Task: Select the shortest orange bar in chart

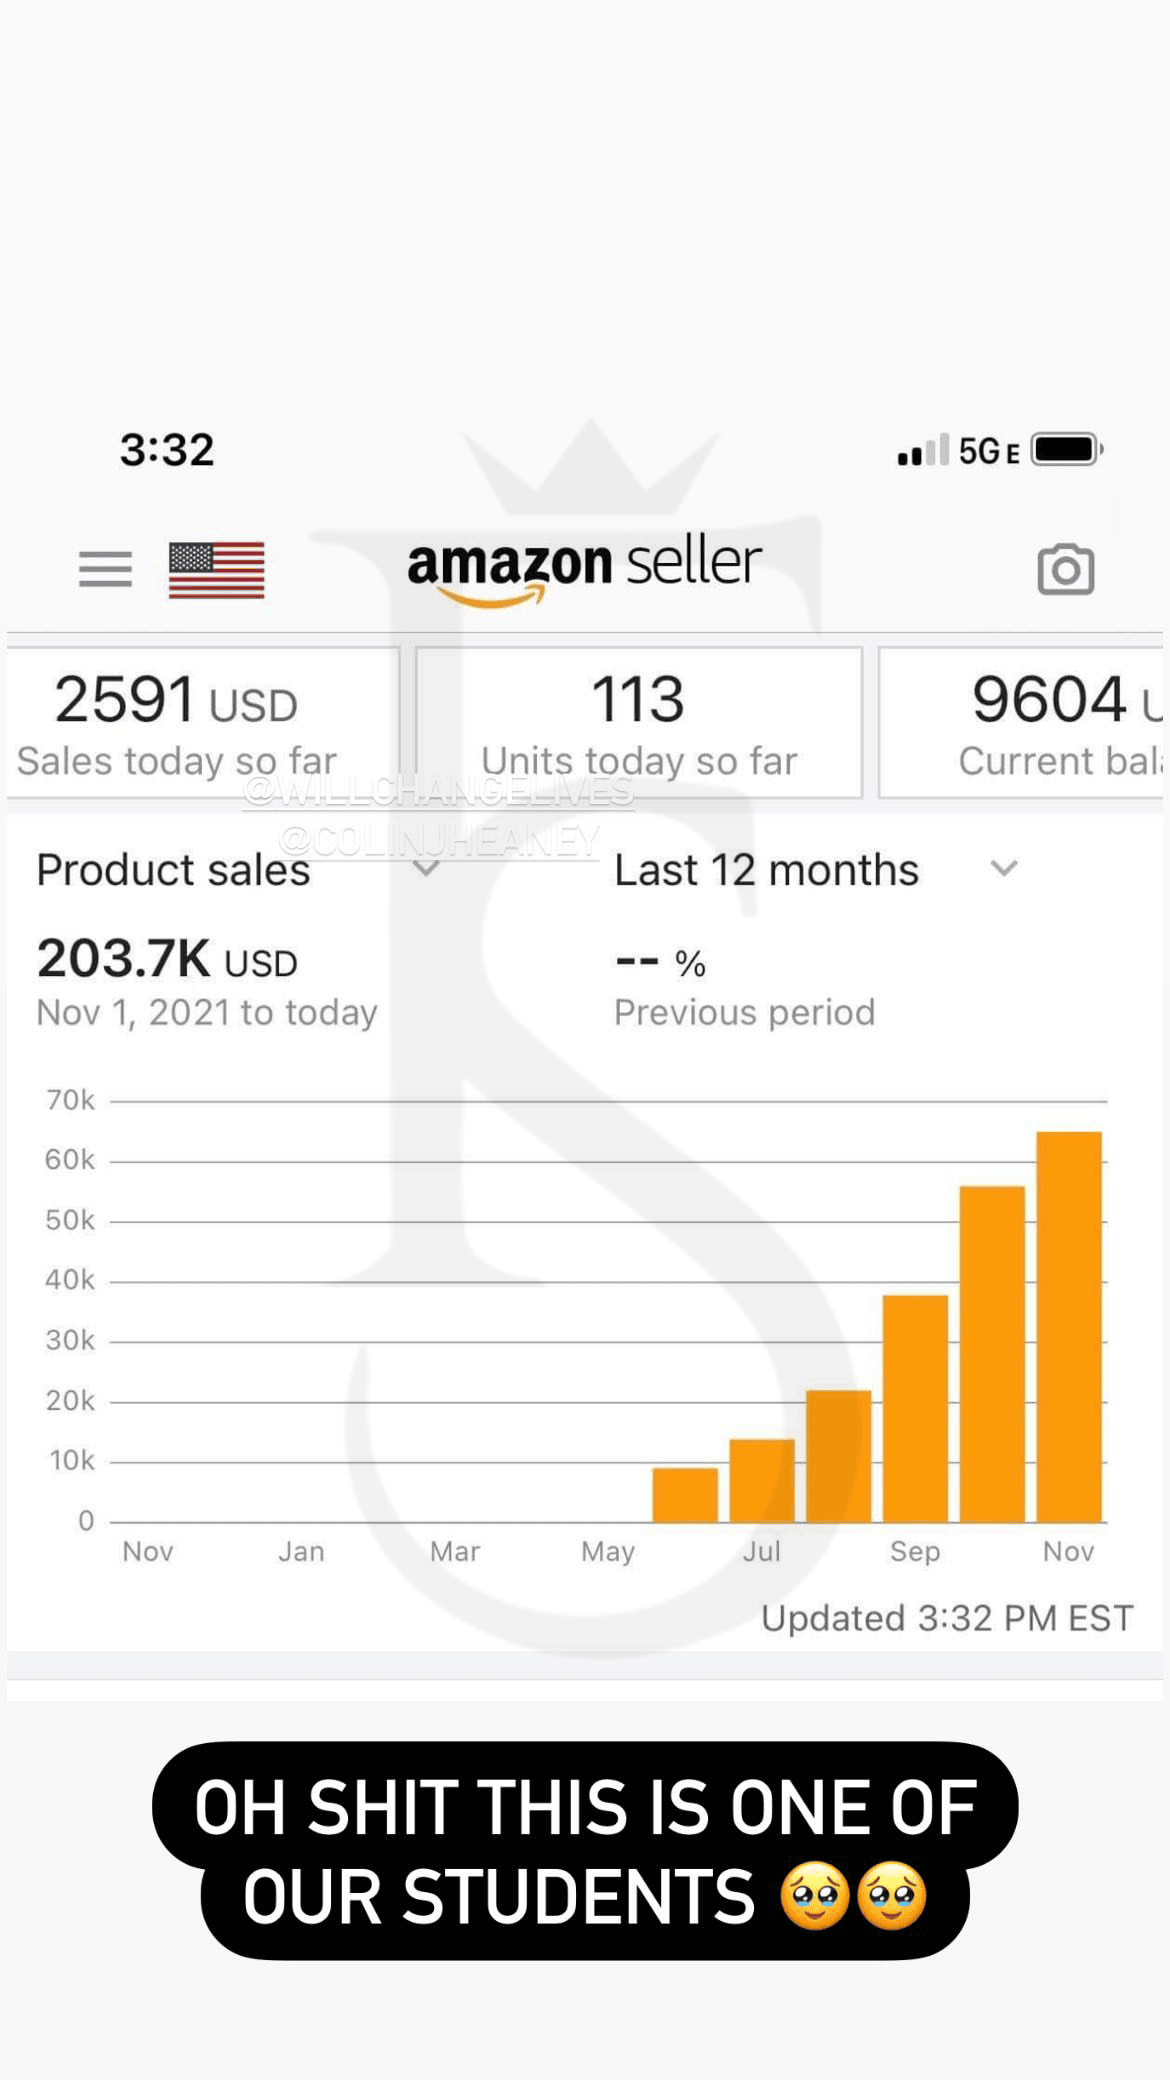Action: pyautogui.click(x=685, y=1495)
